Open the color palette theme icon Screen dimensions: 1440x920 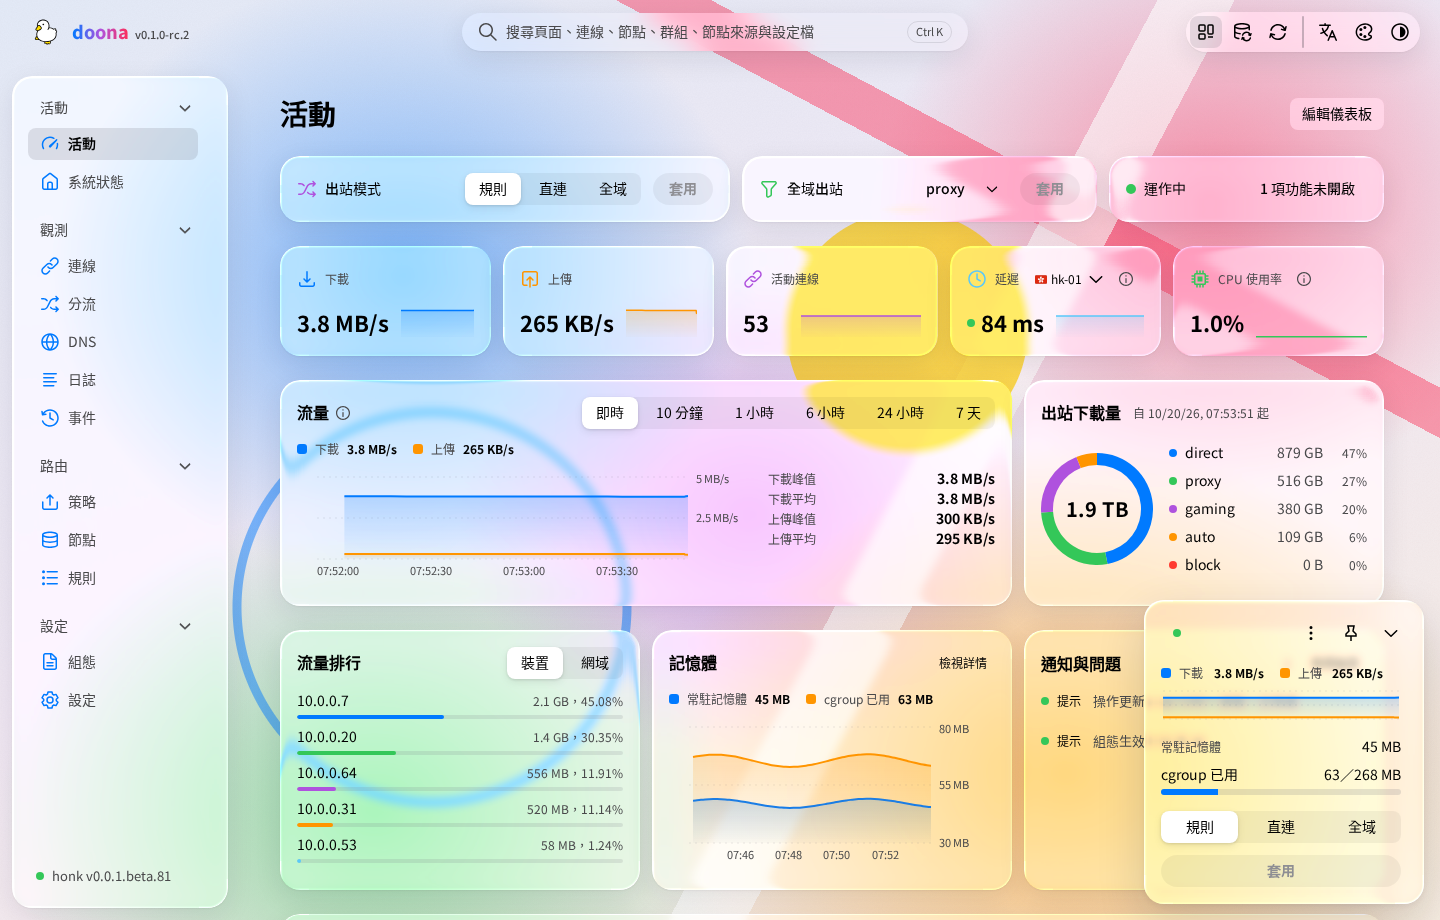tap(1364, 32)
